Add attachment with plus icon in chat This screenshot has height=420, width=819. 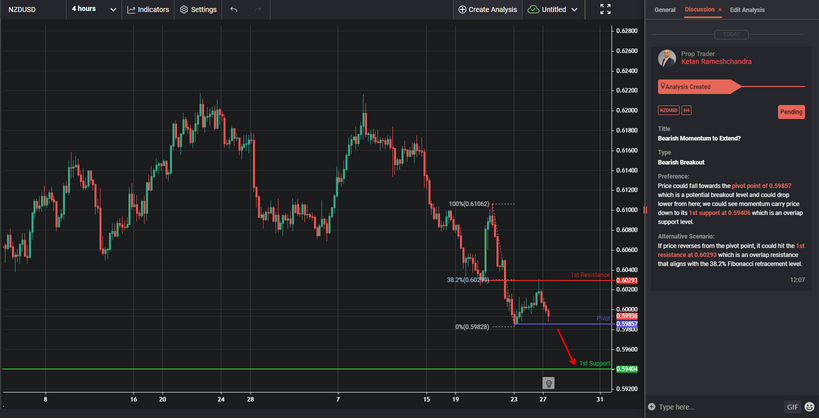(x=651, y=407)
